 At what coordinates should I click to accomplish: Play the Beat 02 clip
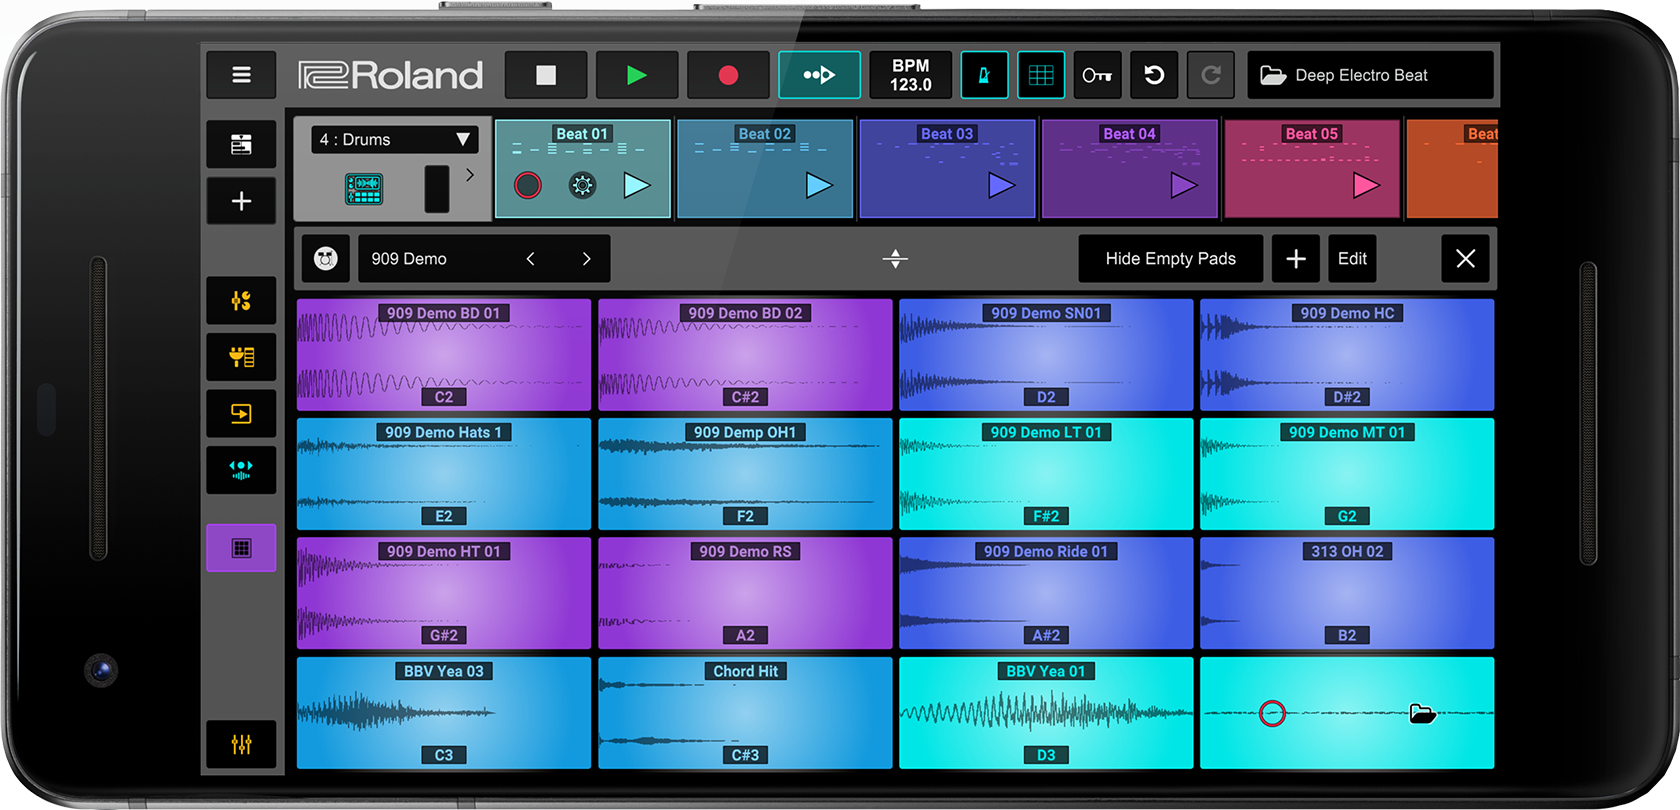(x=819, y=185)
